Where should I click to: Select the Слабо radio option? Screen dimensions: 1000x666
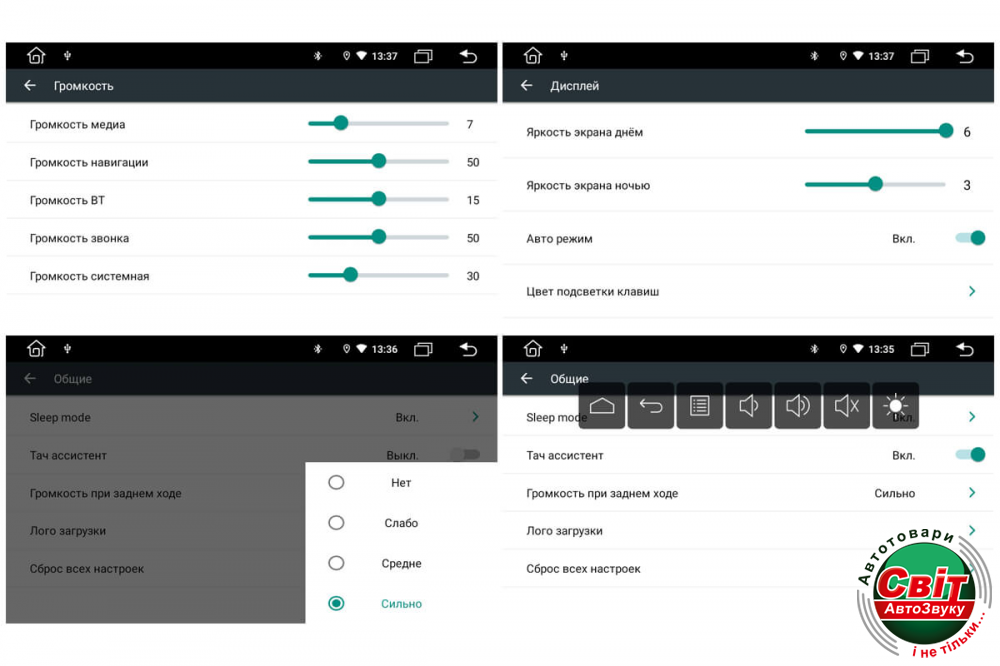pos(336,523)
